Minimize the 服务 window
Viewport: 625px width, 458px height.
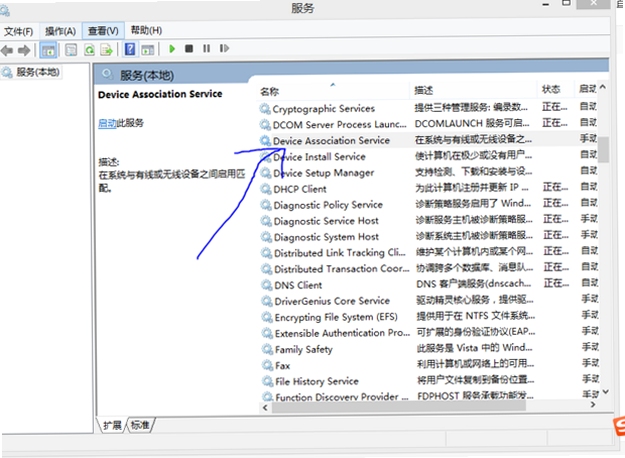coord(546,4)
